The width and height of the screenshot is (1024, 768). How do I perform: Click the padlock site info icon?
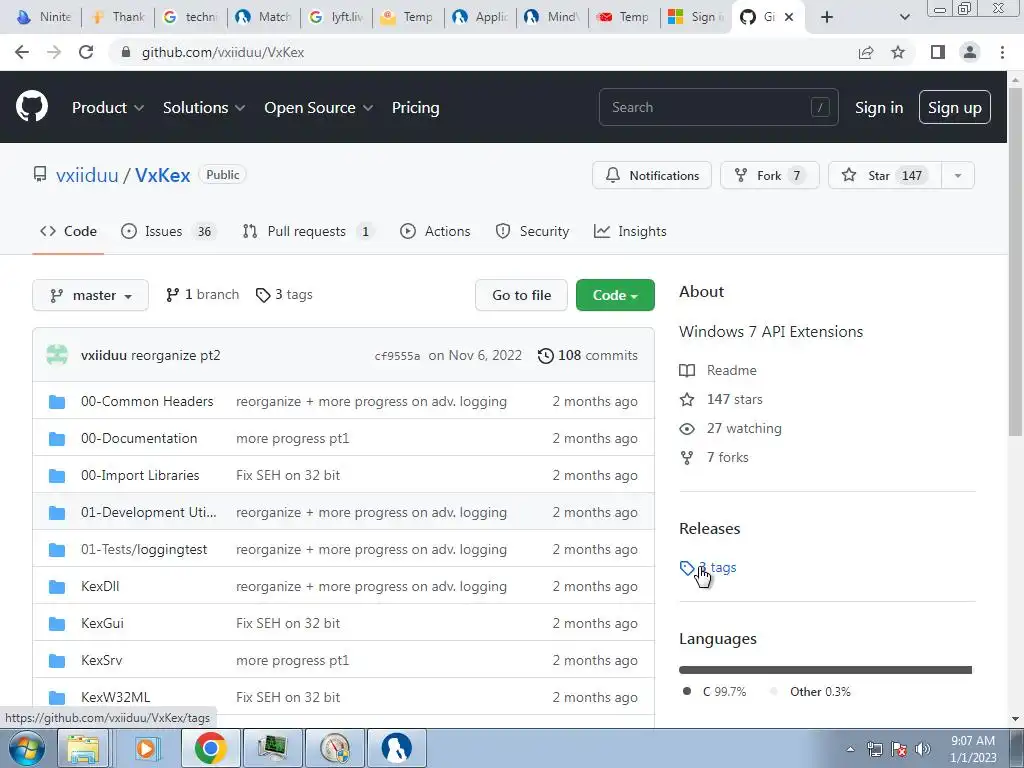pyautogui.click(x=126, y=52)
